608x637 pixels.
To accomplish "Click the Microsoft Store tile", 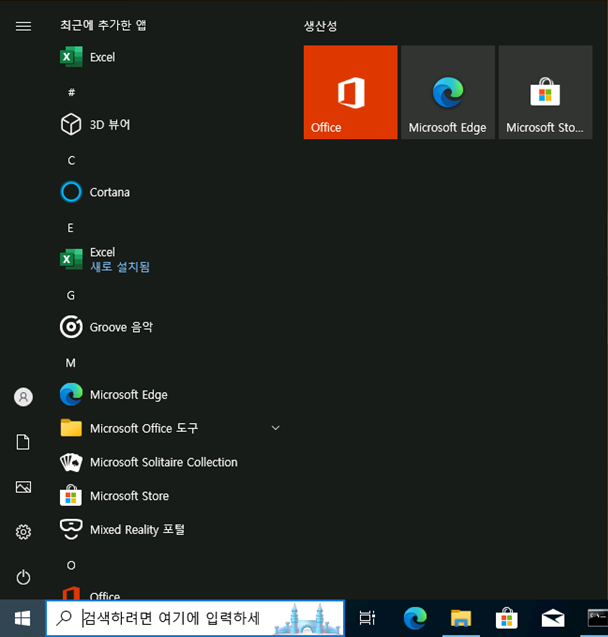I will [545, 92].
